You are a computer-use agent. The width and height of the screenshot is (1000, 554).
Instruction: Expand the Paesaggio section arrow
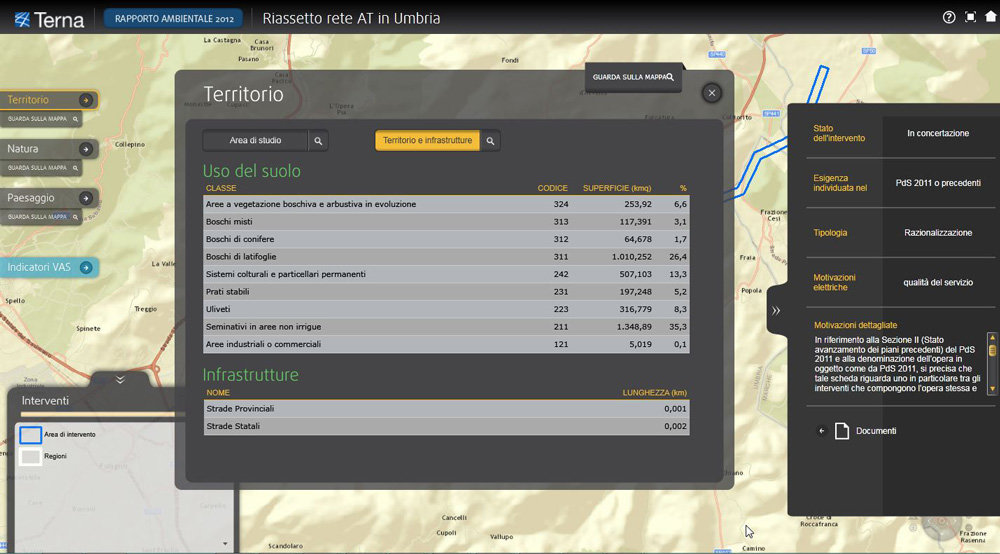(87, 198)
